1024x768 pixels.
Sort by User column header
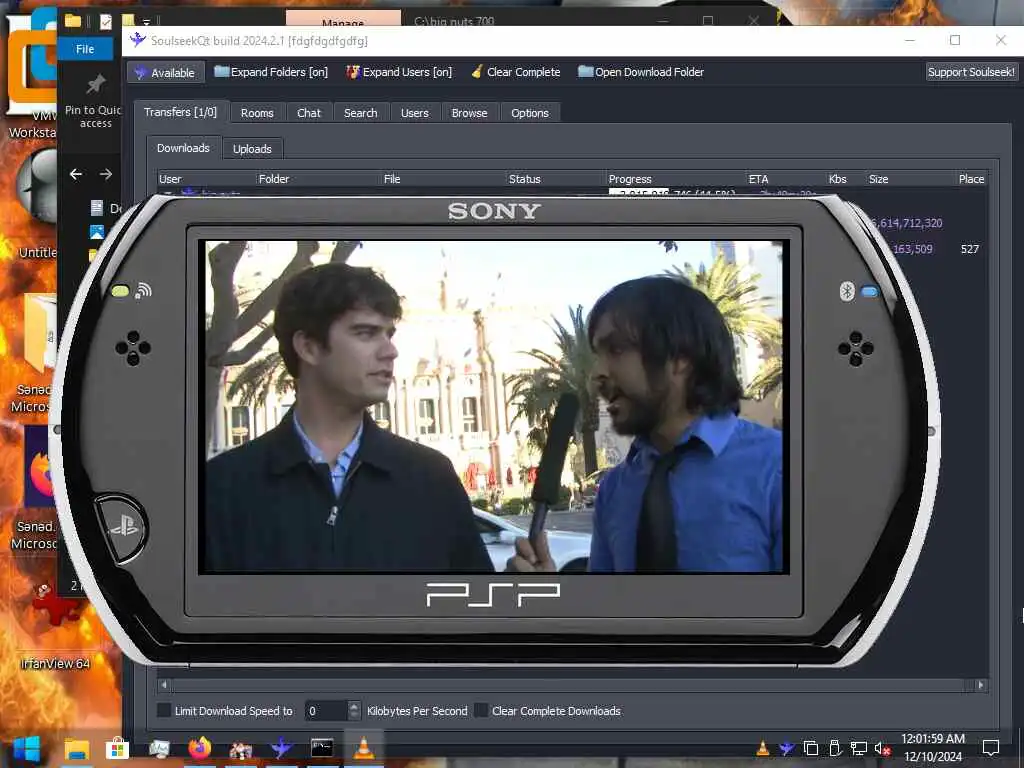206,179
